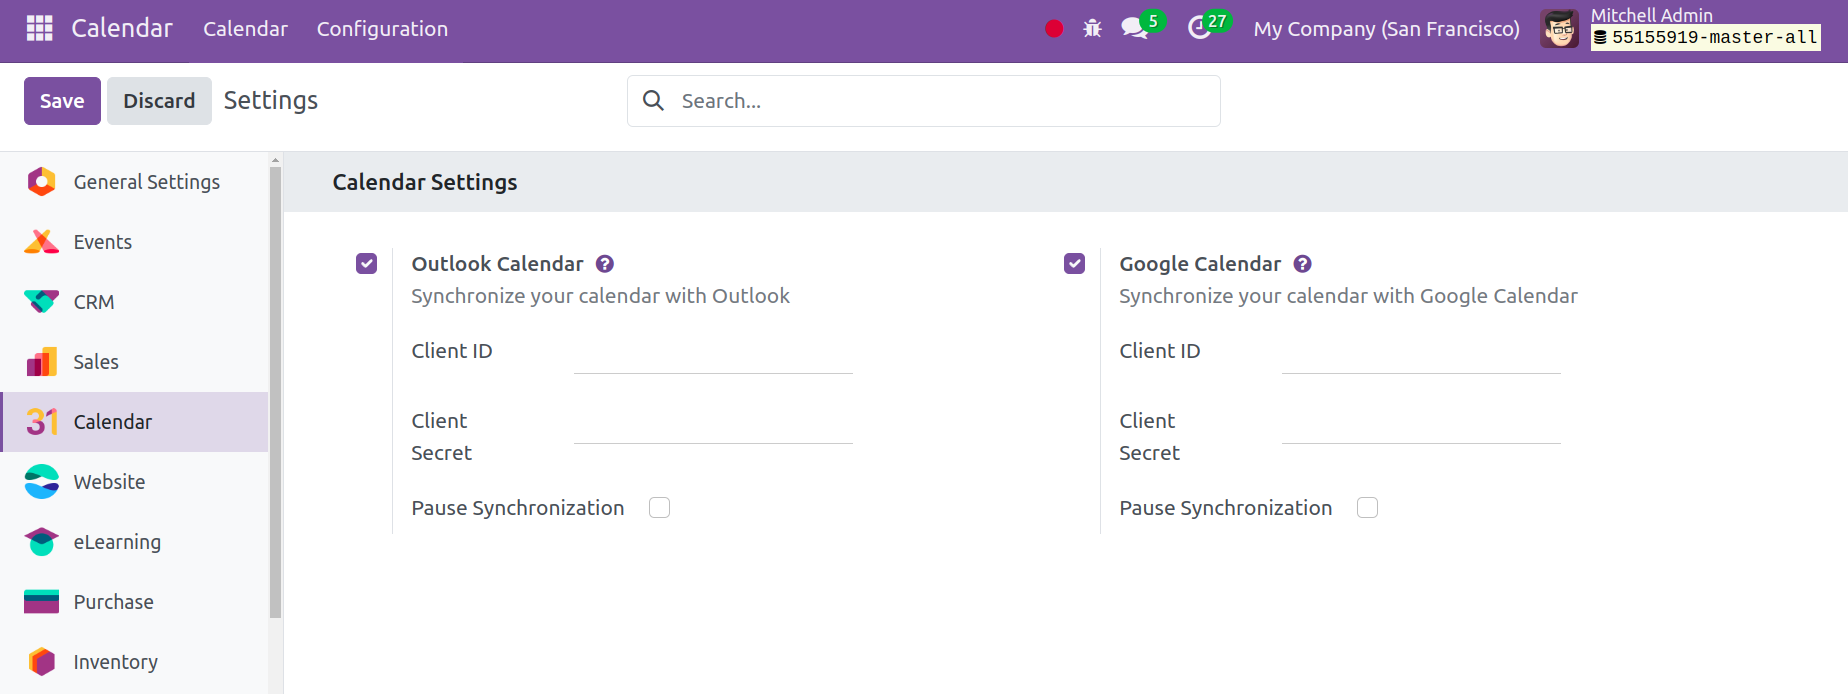Open conversations messages icon
Screen dimensions: 1848x694
[x=1135, y=28]
